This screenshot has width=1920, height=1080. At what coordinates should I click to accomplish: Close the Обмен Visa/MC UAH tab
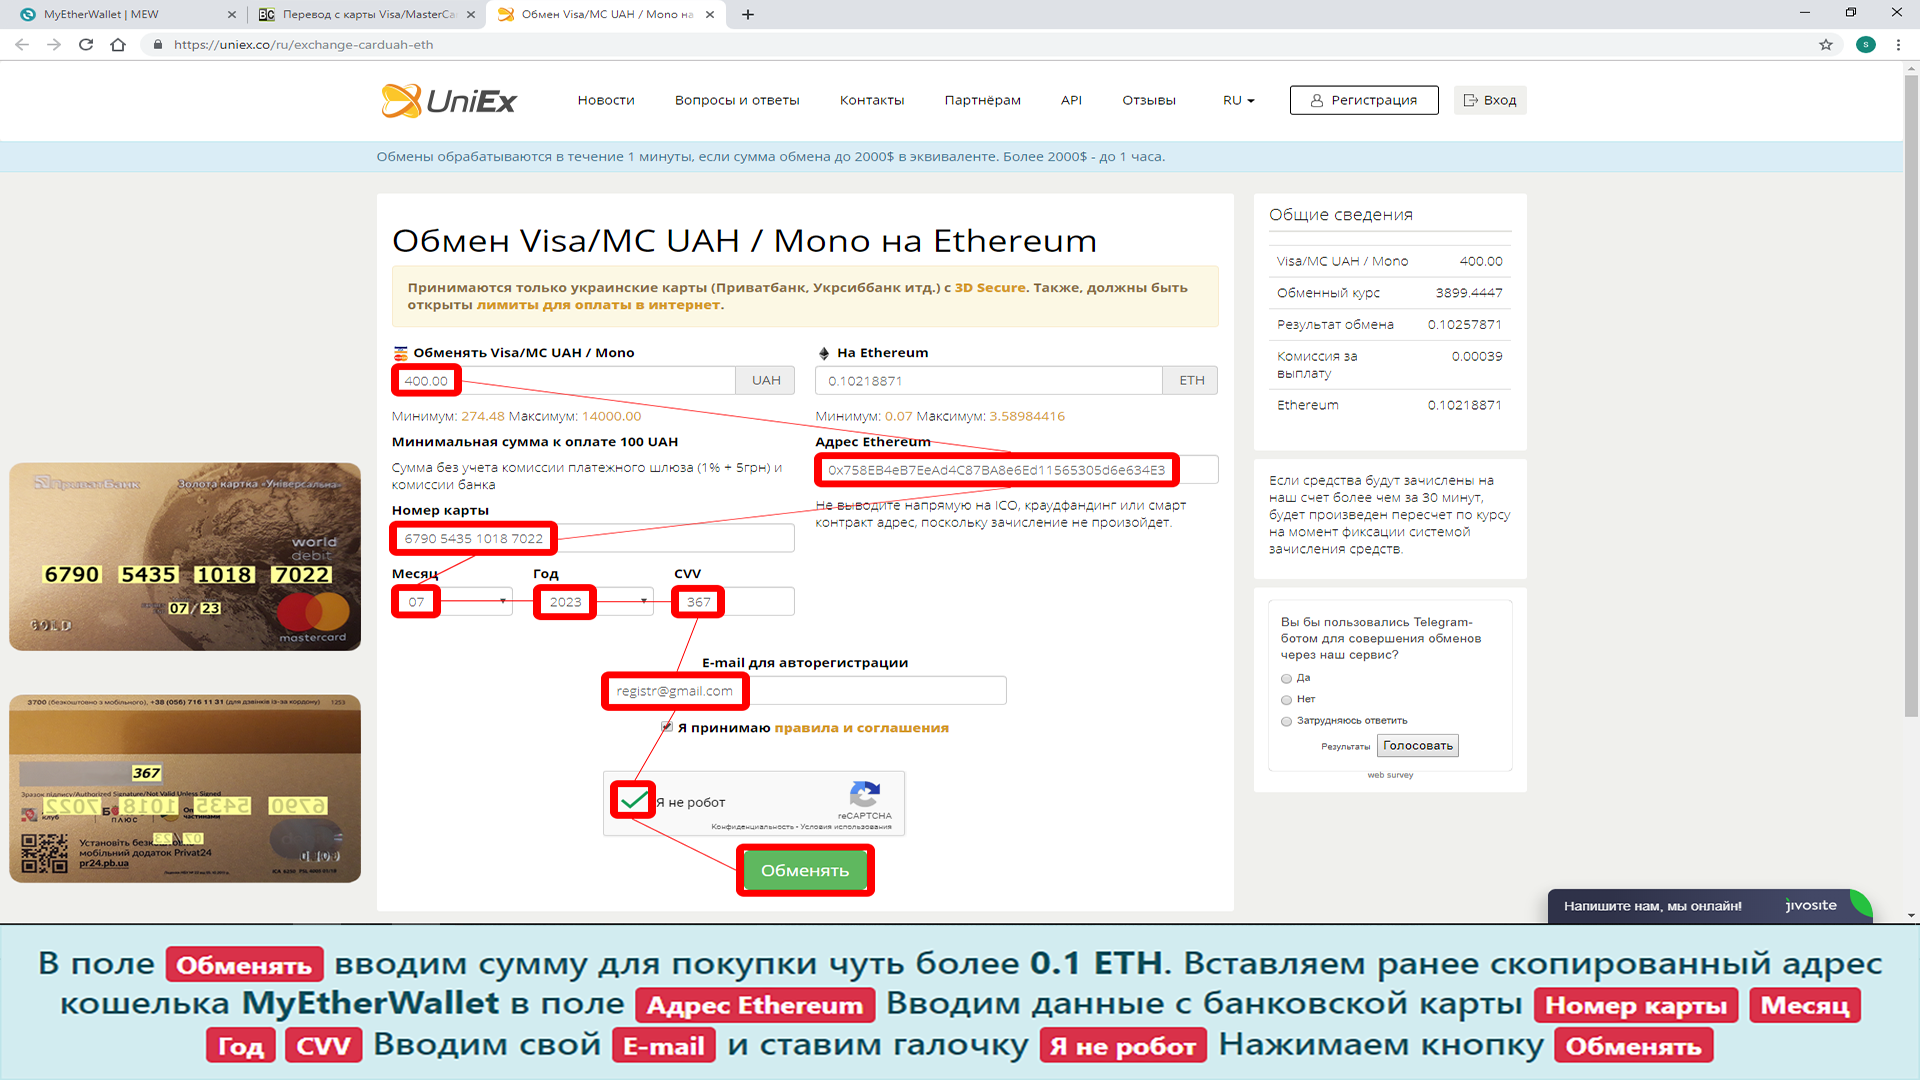point(710,14)
